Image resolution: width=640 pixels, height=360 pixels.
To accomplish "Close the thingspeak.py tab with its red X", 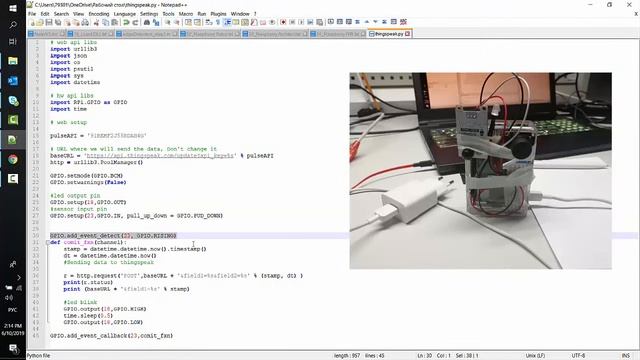I will point(407,34).
